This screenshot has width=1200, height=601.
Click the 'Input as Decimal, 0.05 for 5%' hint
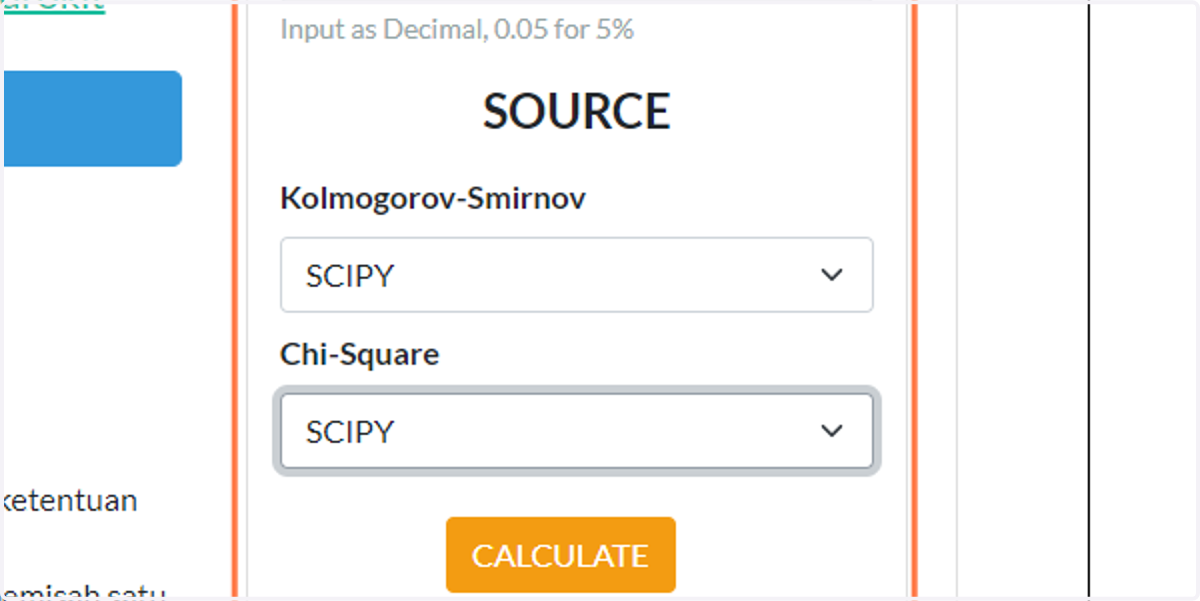[457, 29]
